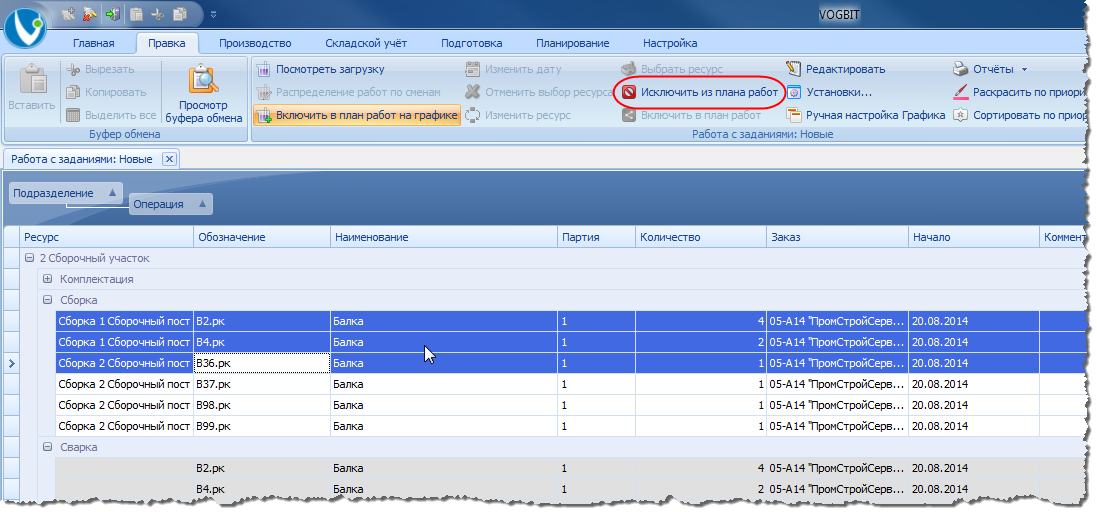Screen dimensions: 1097x512
Task: Click the Копировать icon in ribbon
Action: [73, 92]
